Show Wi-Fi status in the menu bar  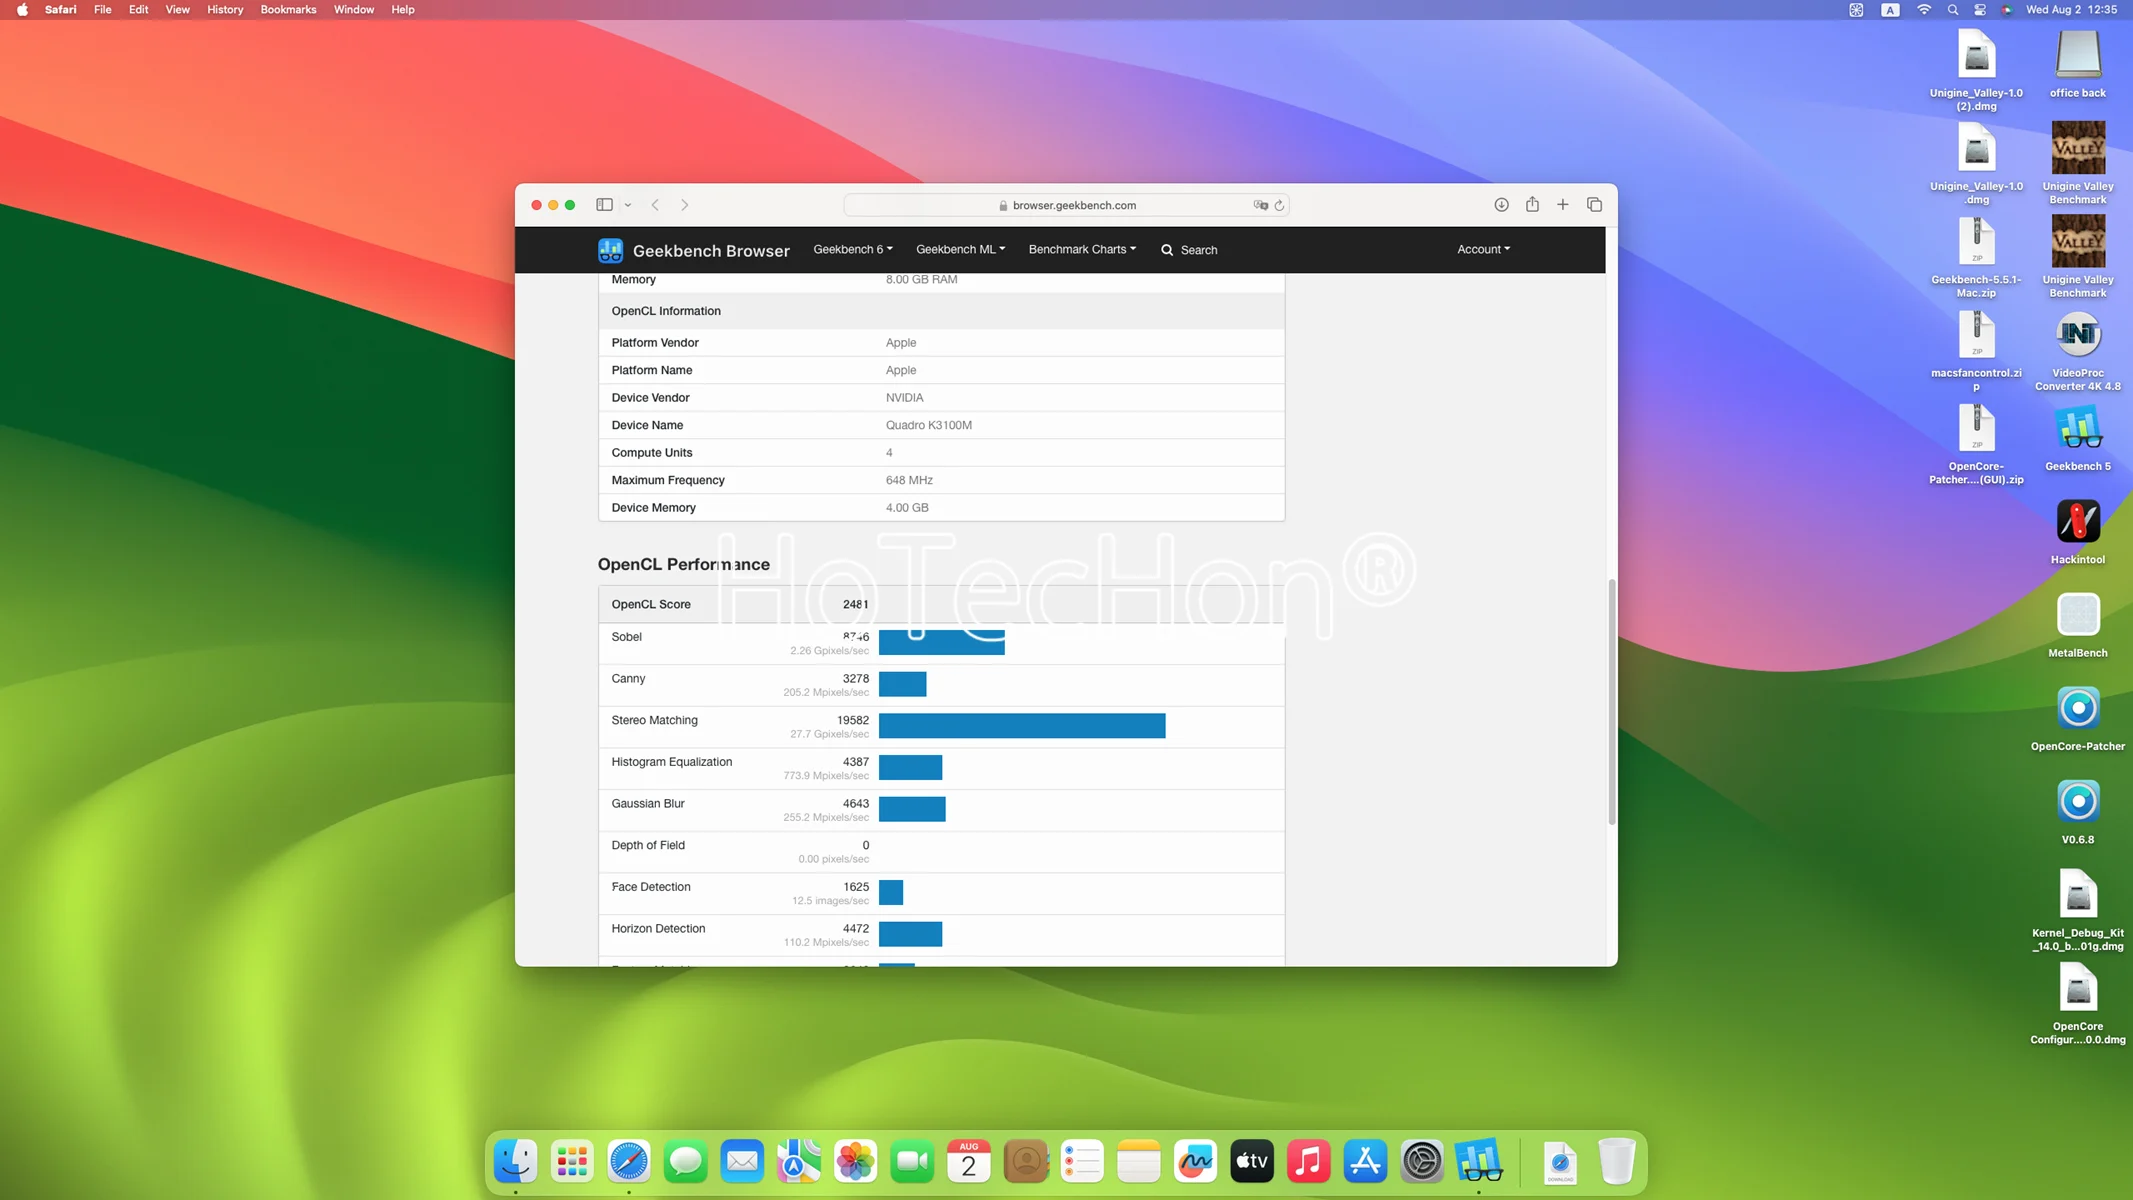[x=1924, y=10]
